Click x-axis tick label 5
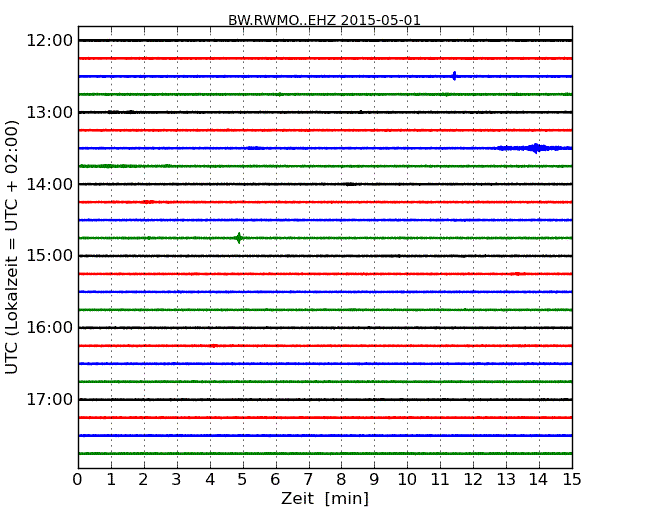Image resolution: width=650 pixels, height=520 pixels. click(x=243, y=480)
